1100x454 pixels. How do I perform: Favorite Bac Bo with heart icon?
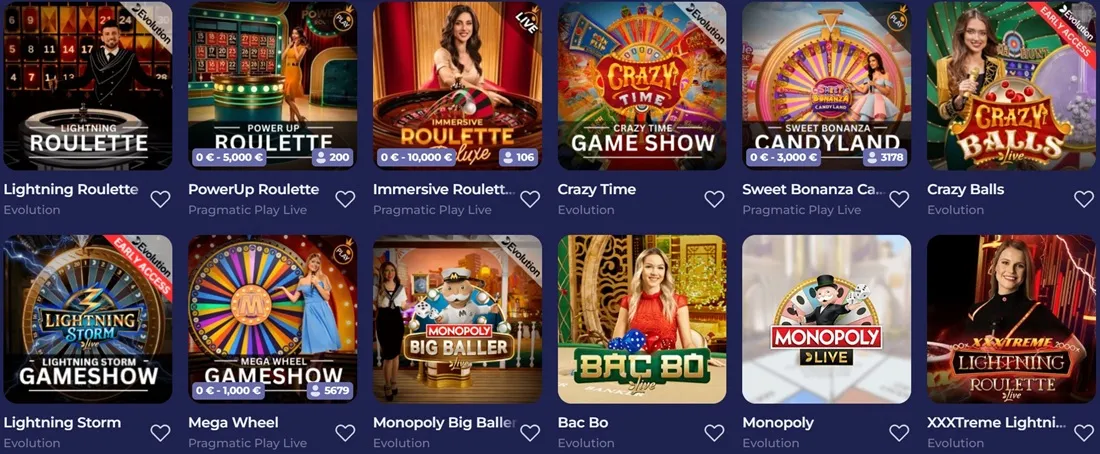(714, 432)
